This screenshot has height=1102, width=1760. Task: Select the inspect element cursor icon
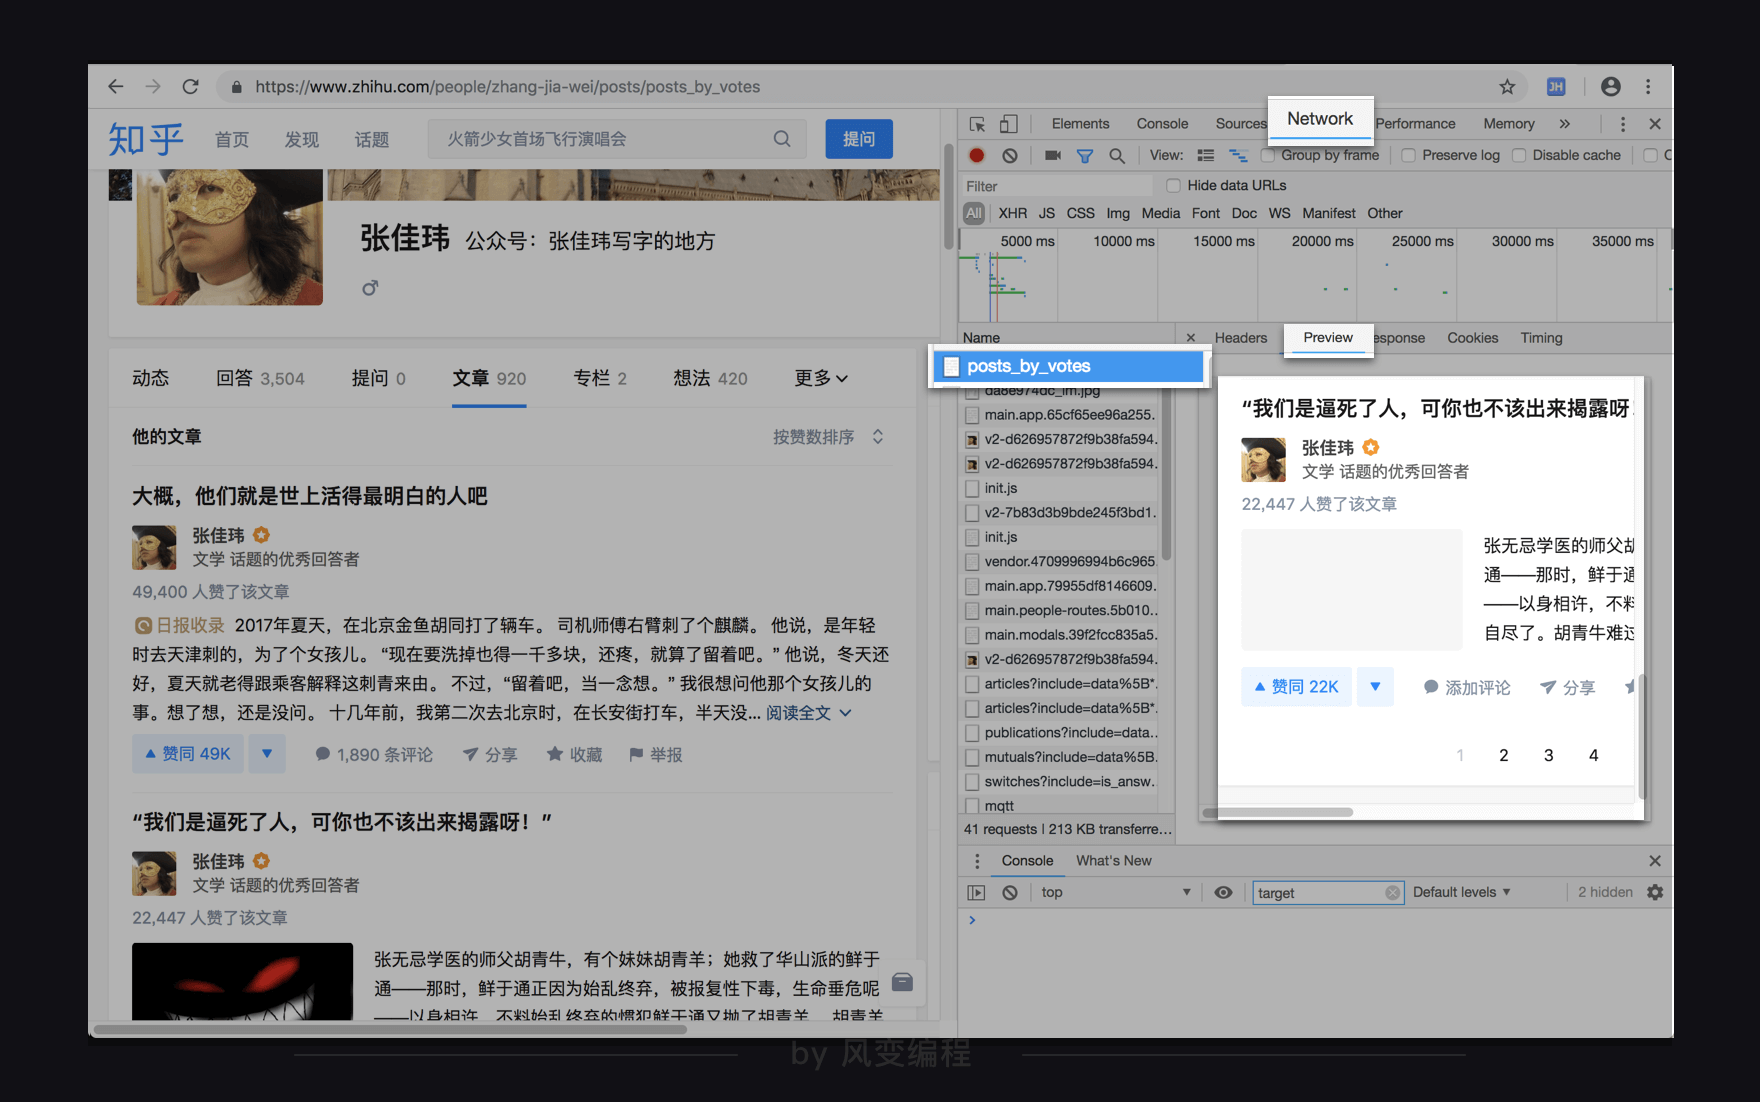[x=977, y=123]
